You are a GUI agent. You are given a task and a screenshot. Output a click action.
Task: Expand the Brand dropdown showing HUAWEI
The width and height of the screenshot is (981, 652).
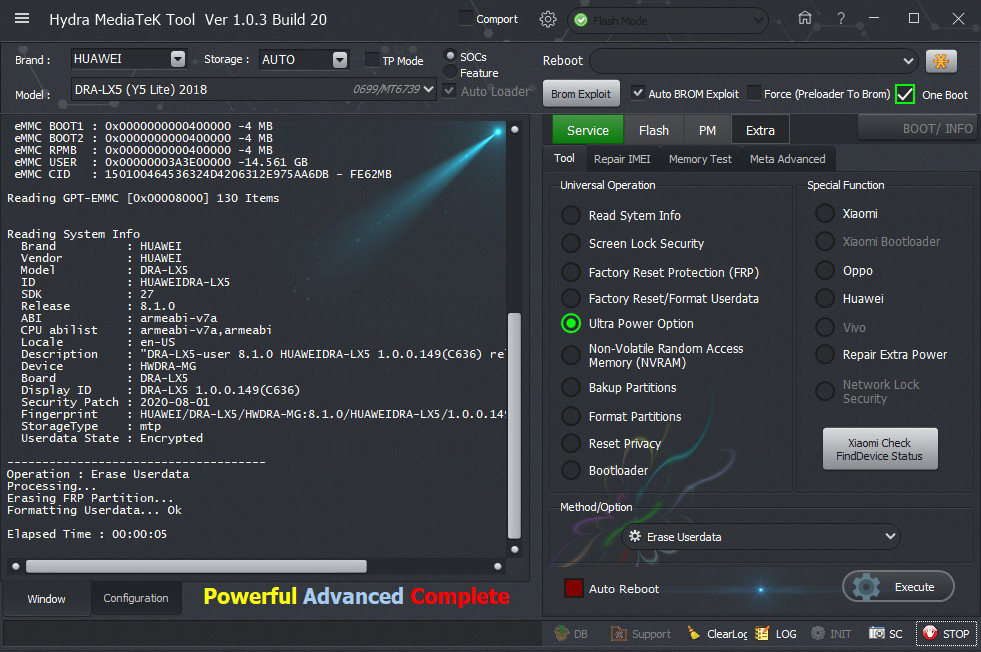pos(177,59)
